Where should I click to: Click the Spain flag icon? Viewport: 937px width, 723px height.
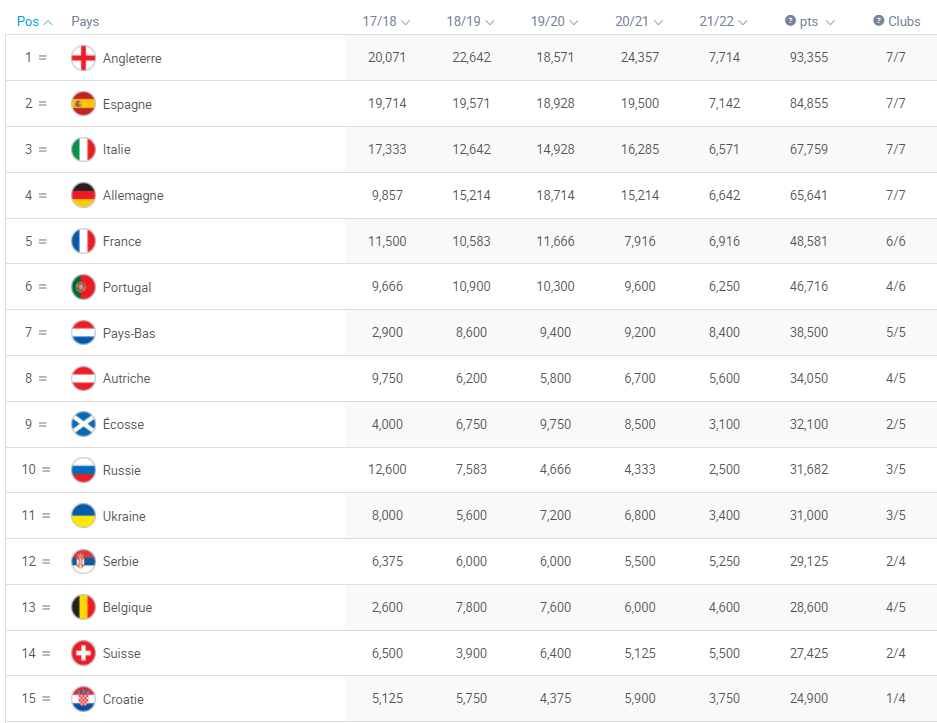(83, 104)
